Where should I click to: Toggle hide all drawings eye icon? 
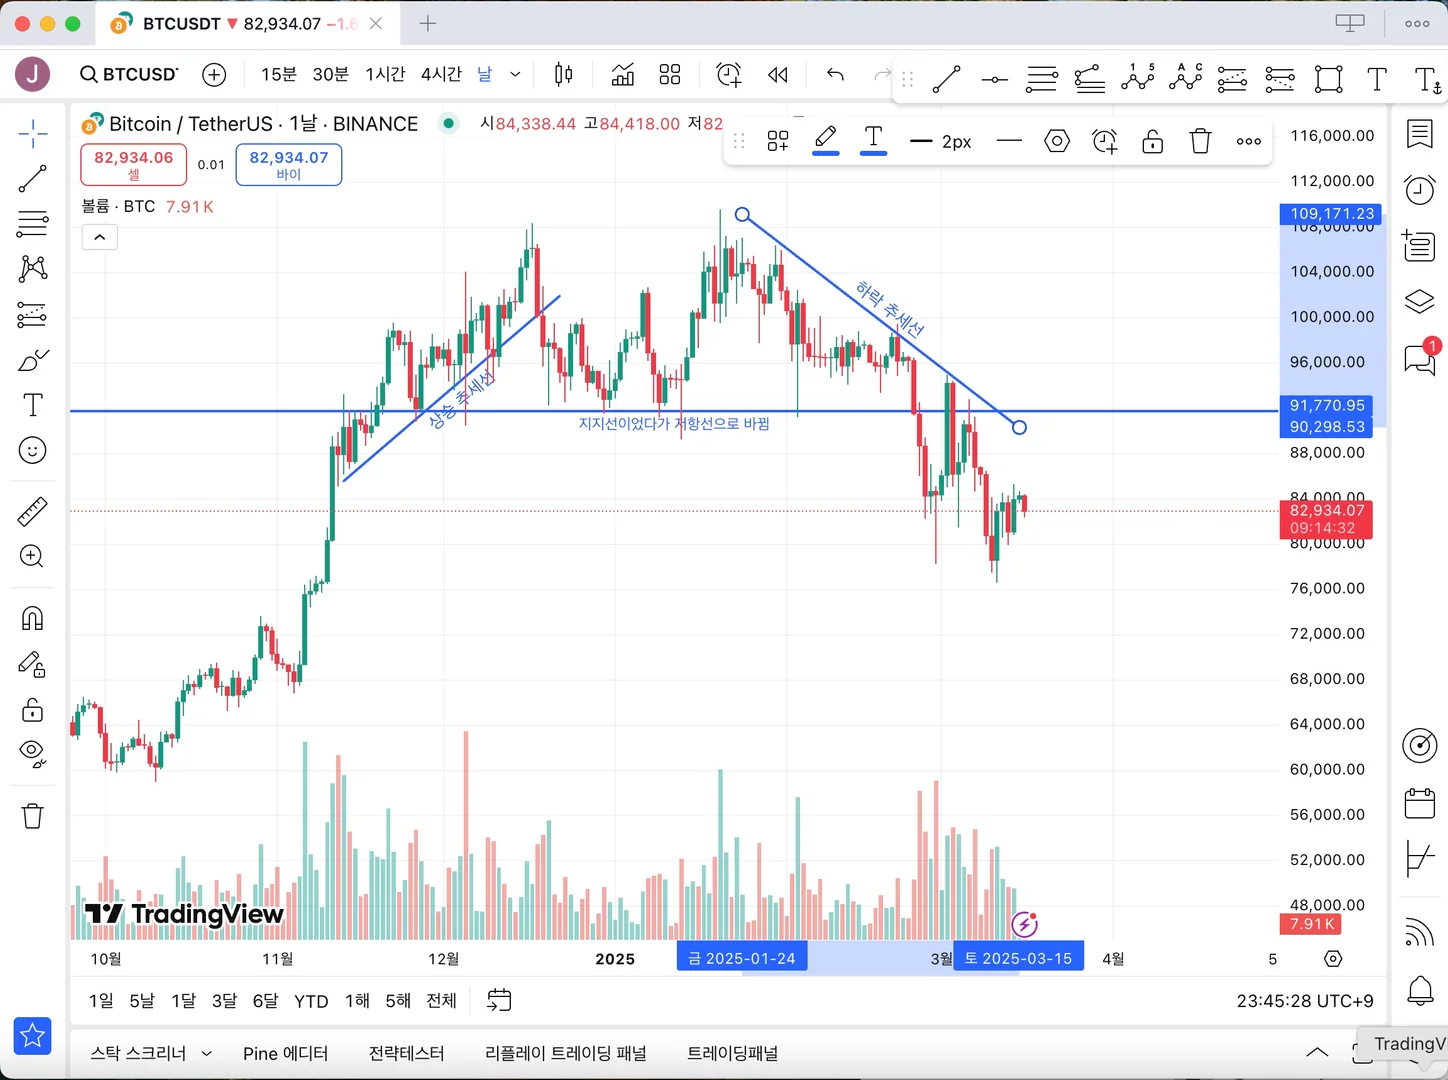pyautogui.click(x=33, y=753)
